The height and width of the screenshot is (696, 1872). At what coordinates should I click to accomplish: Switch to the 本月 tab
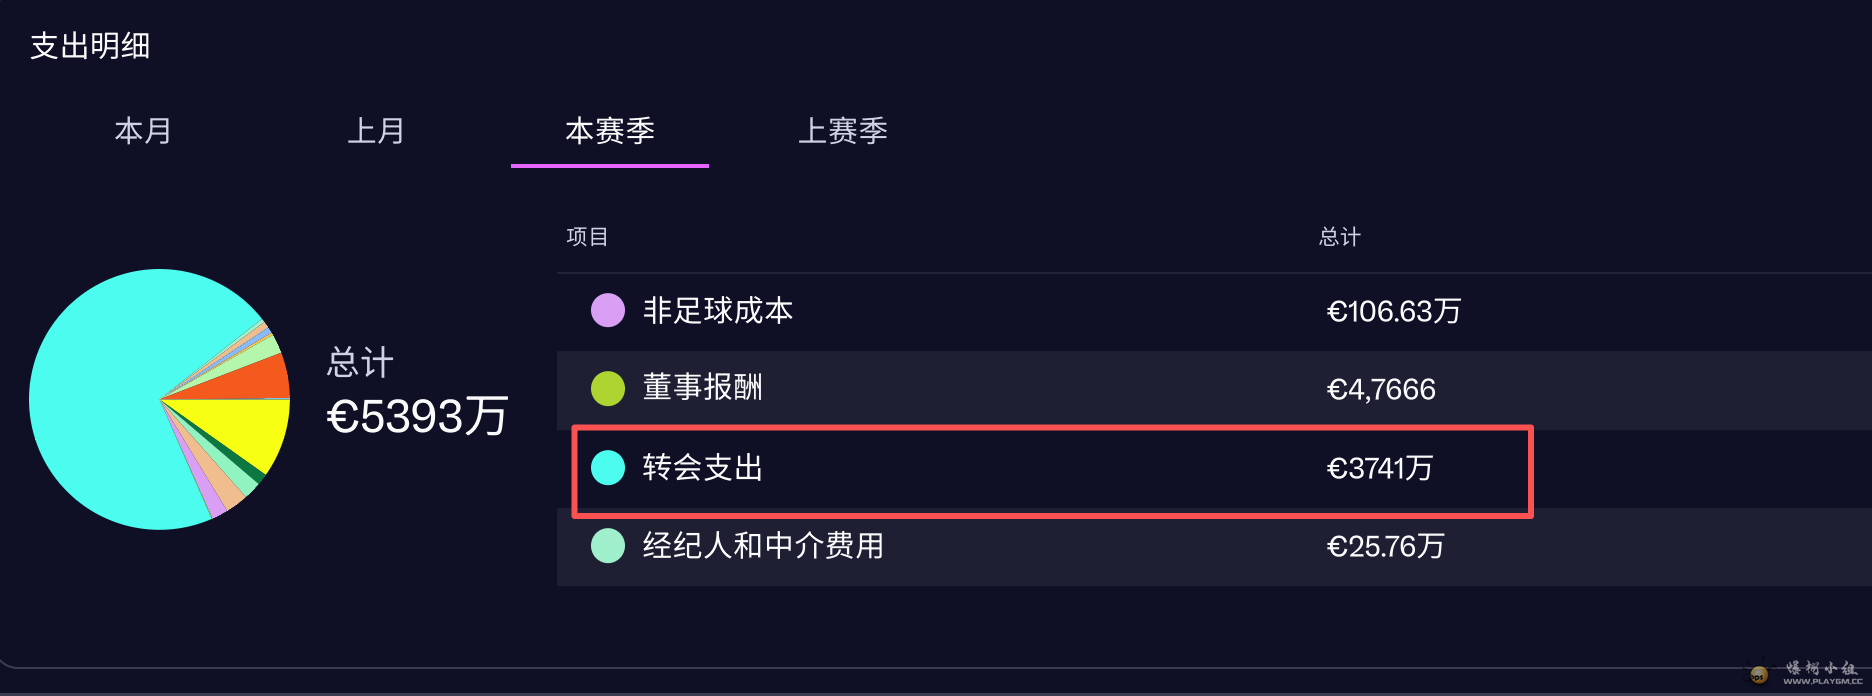pos(143,131)
